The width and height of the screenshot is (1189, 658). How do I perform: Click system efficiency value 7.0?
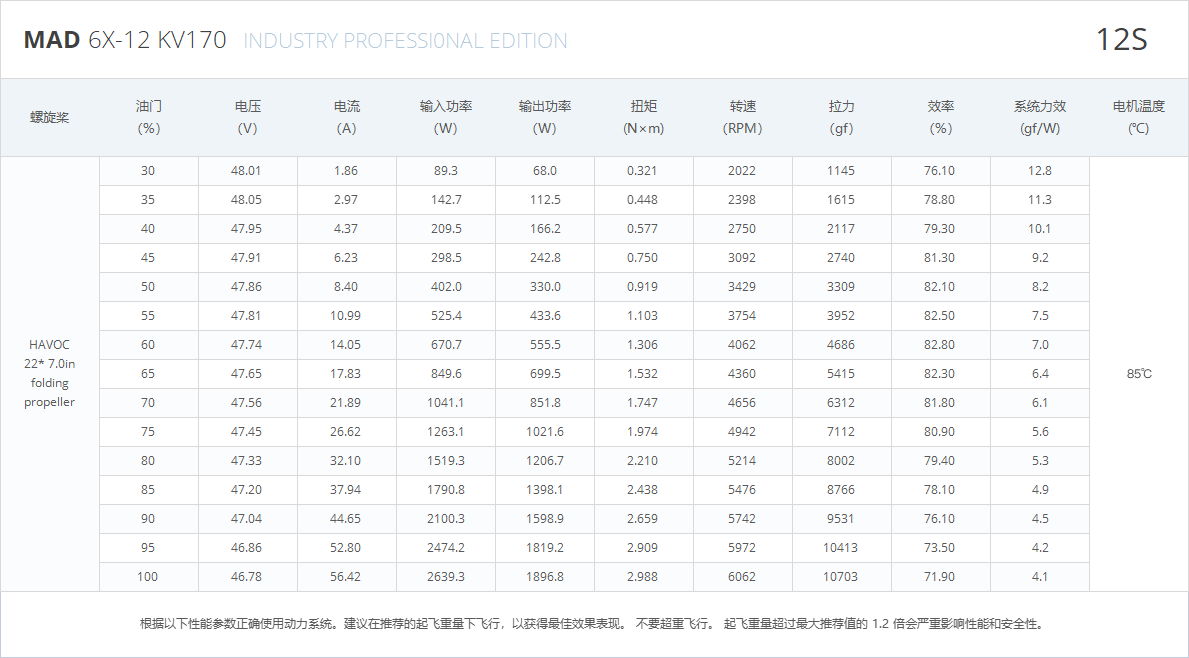pyautogui.click(x=1040, y=344)
